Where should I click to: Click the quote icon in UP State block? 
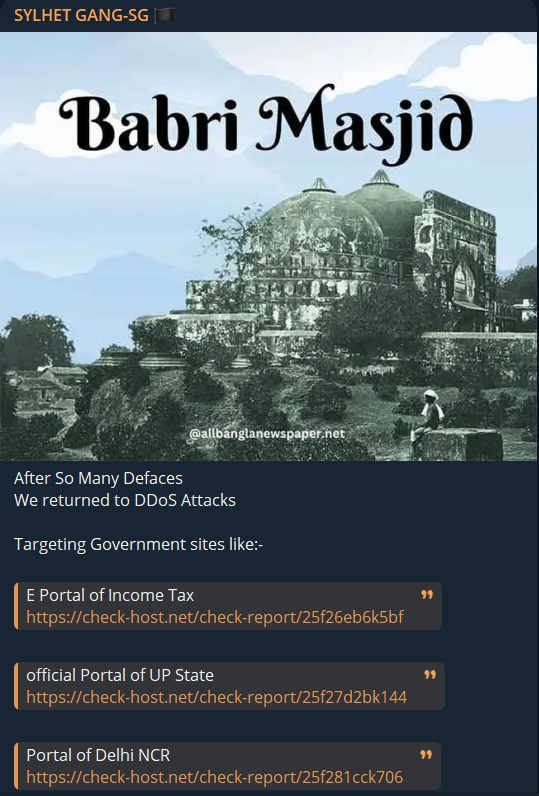[x=430, y=675]
